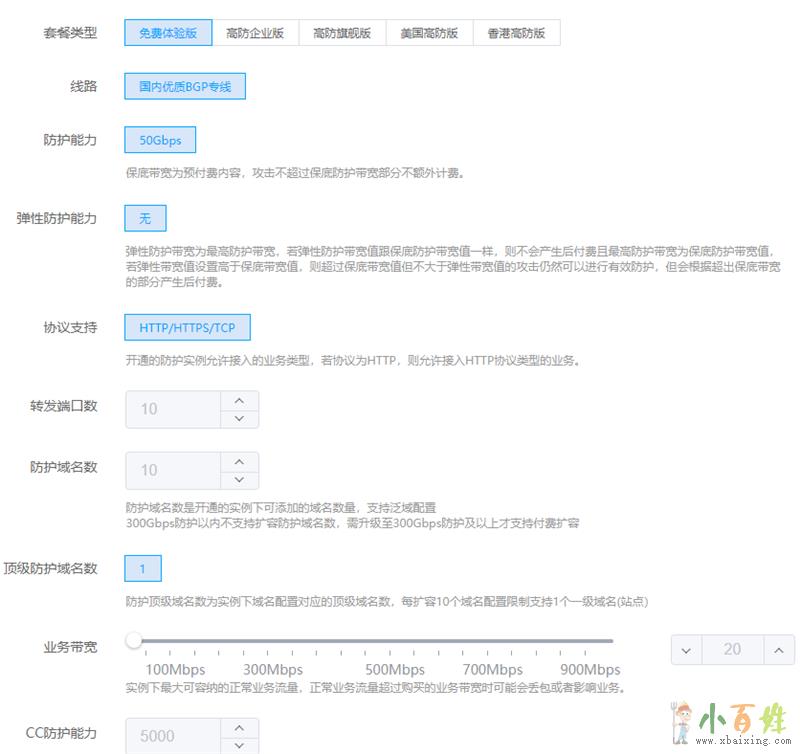800x754 pixels.
Task: Select the 高防企业版 package type
Action: tap(255, 33)
